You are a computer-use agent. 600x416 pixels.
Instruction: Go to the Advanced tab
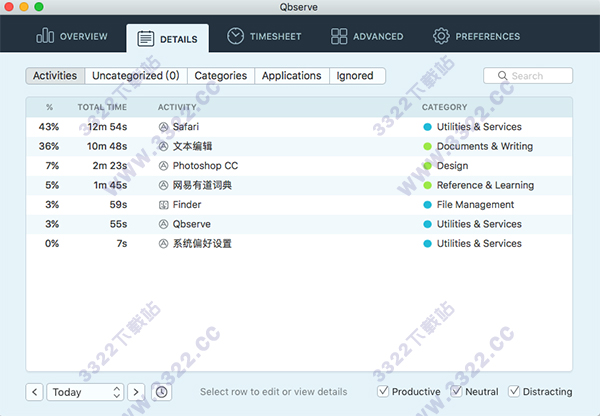click(367, 36)
